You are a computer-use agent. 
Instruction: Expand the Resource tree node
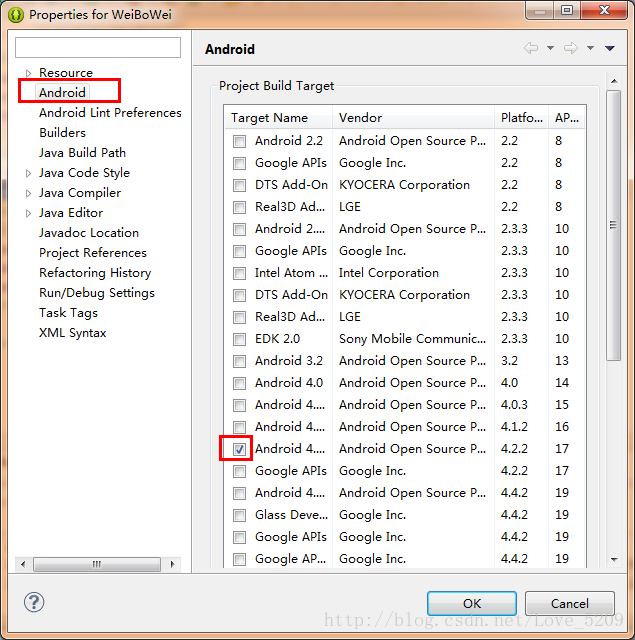[x=28, y=73]
